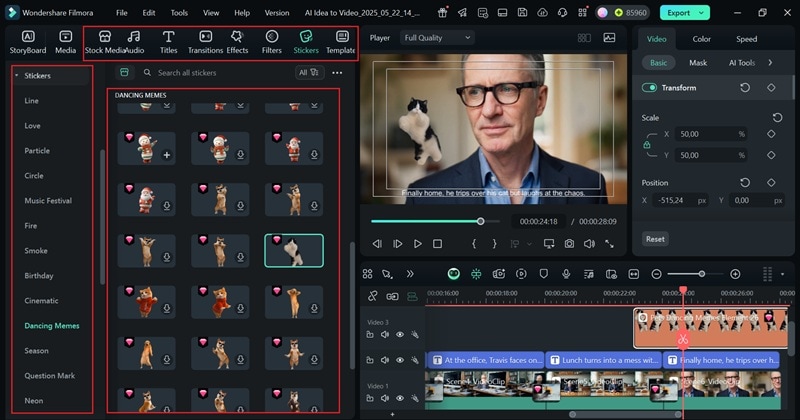
Task: Open the Tools menu
Action: point(179,13)
